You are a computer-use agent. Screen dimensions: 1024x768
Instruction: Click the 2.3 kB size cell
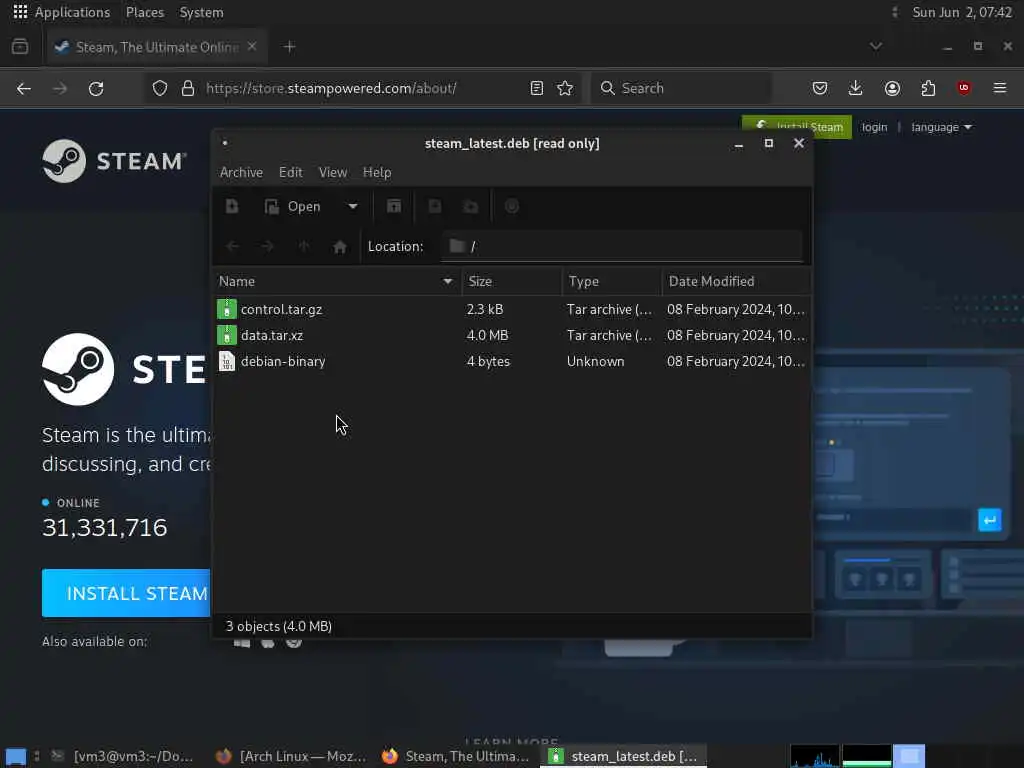tap(485, 310)
